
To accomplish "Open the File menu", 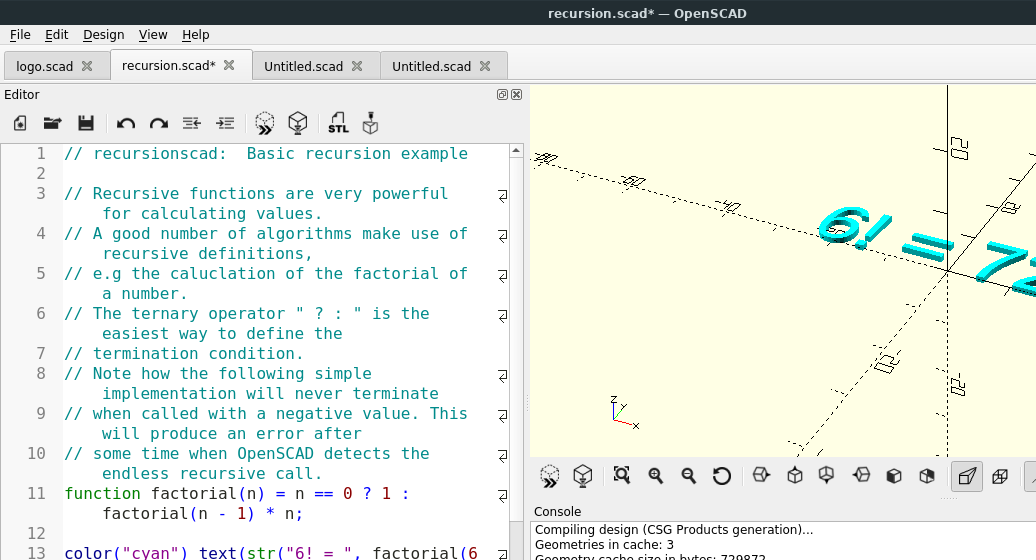I will tap(20, 34).
